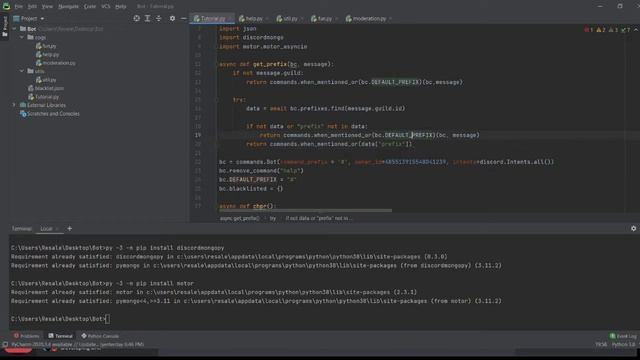The width and height of the screenshot is (640, 360).
Task: Click line 19 in the code editor
Action: 408,135
